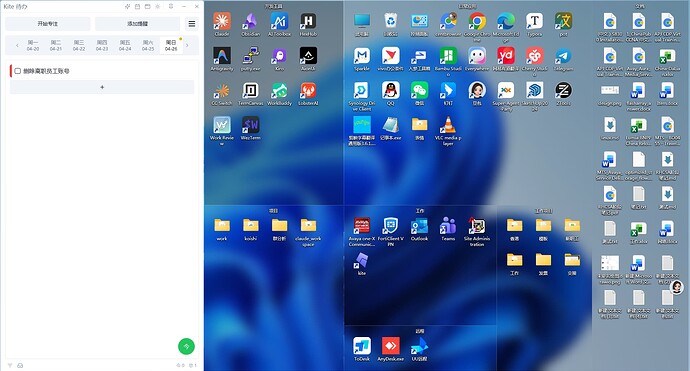Select the 04-22 day tab

point(79,45)
